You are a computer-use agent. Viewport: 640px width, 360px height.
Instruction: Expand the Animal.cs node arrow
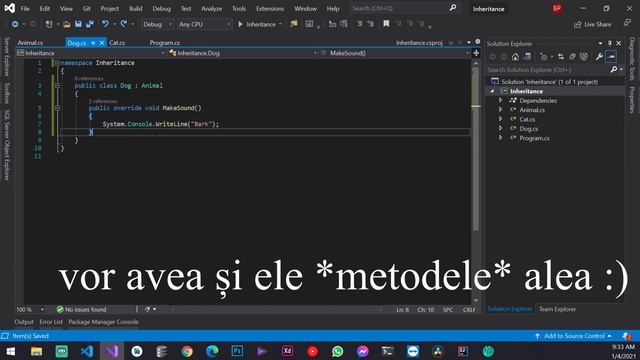point(500,110)
